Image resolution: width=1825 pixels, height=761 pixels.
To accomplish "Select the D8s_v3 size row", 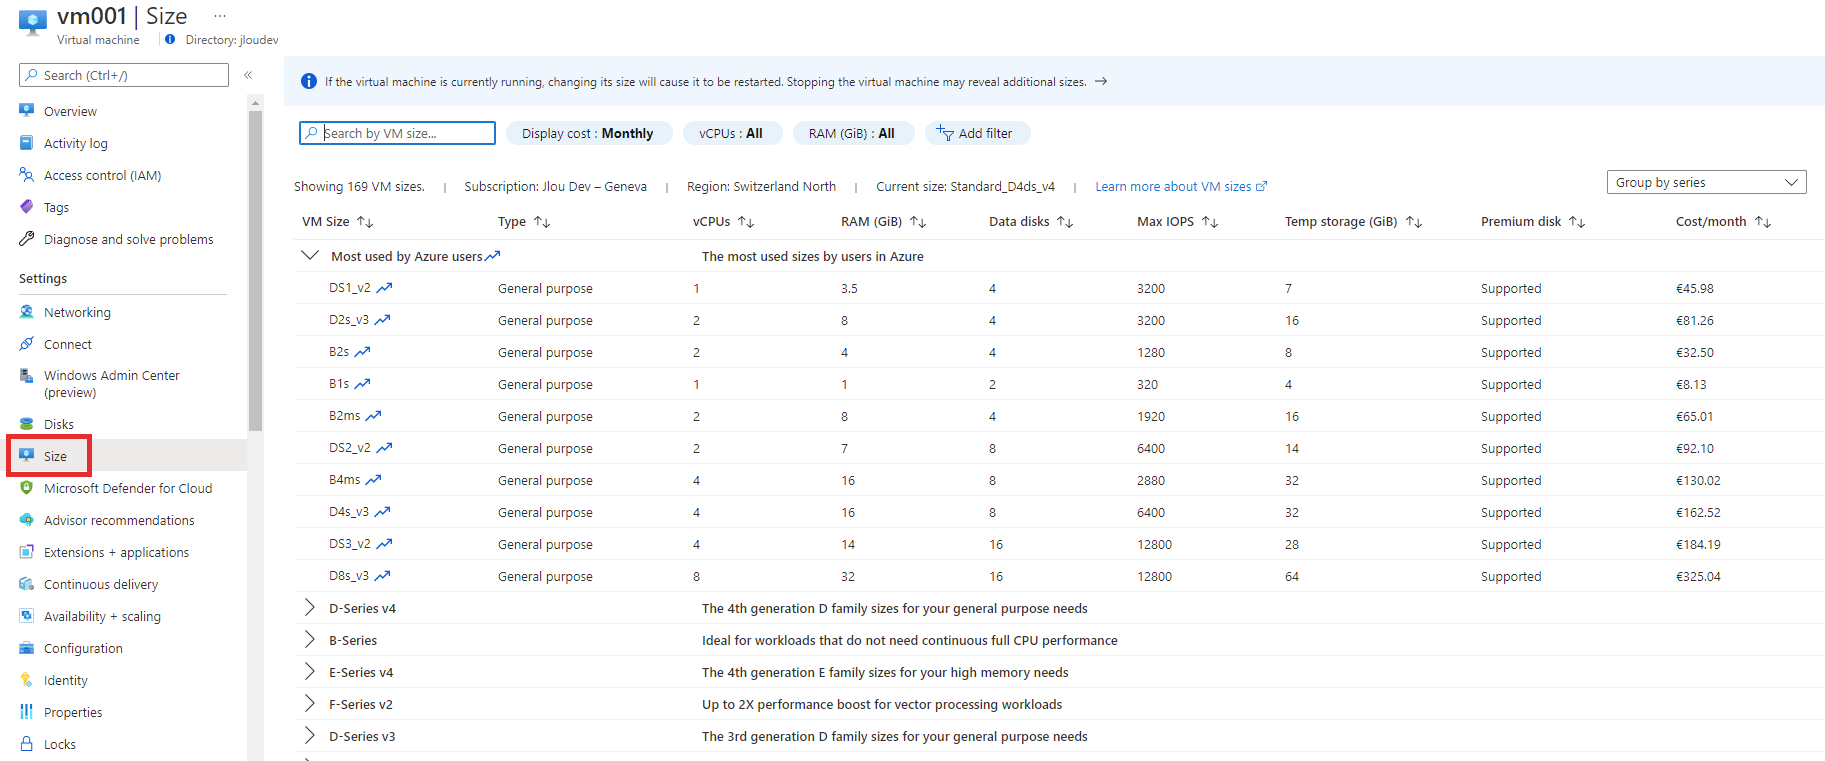I will pos(1058,576).
